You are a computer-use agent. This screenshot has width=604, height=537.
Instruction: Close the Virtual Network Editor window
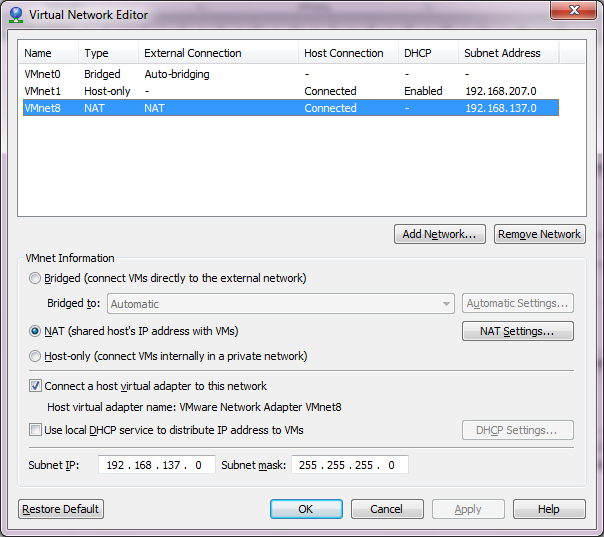pos(574,10)
